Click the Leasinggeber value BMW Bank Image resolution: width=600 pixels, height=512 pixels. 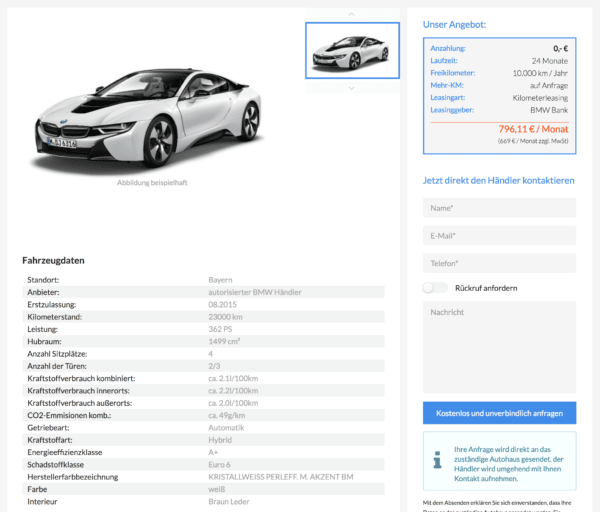point(549,110)
